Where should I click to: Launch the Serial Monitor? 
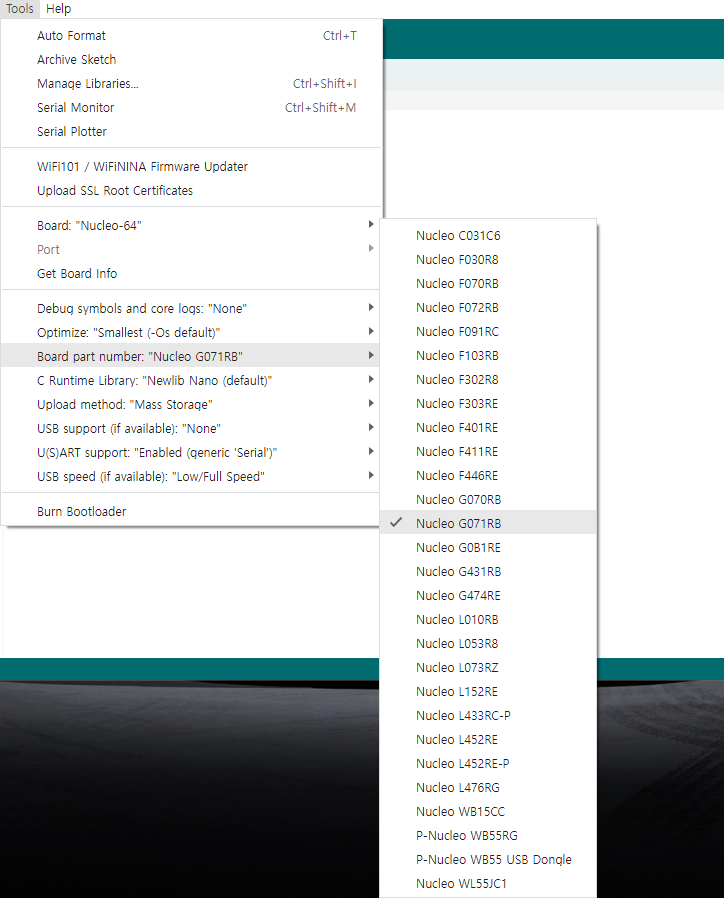click(x=191, y=108)
